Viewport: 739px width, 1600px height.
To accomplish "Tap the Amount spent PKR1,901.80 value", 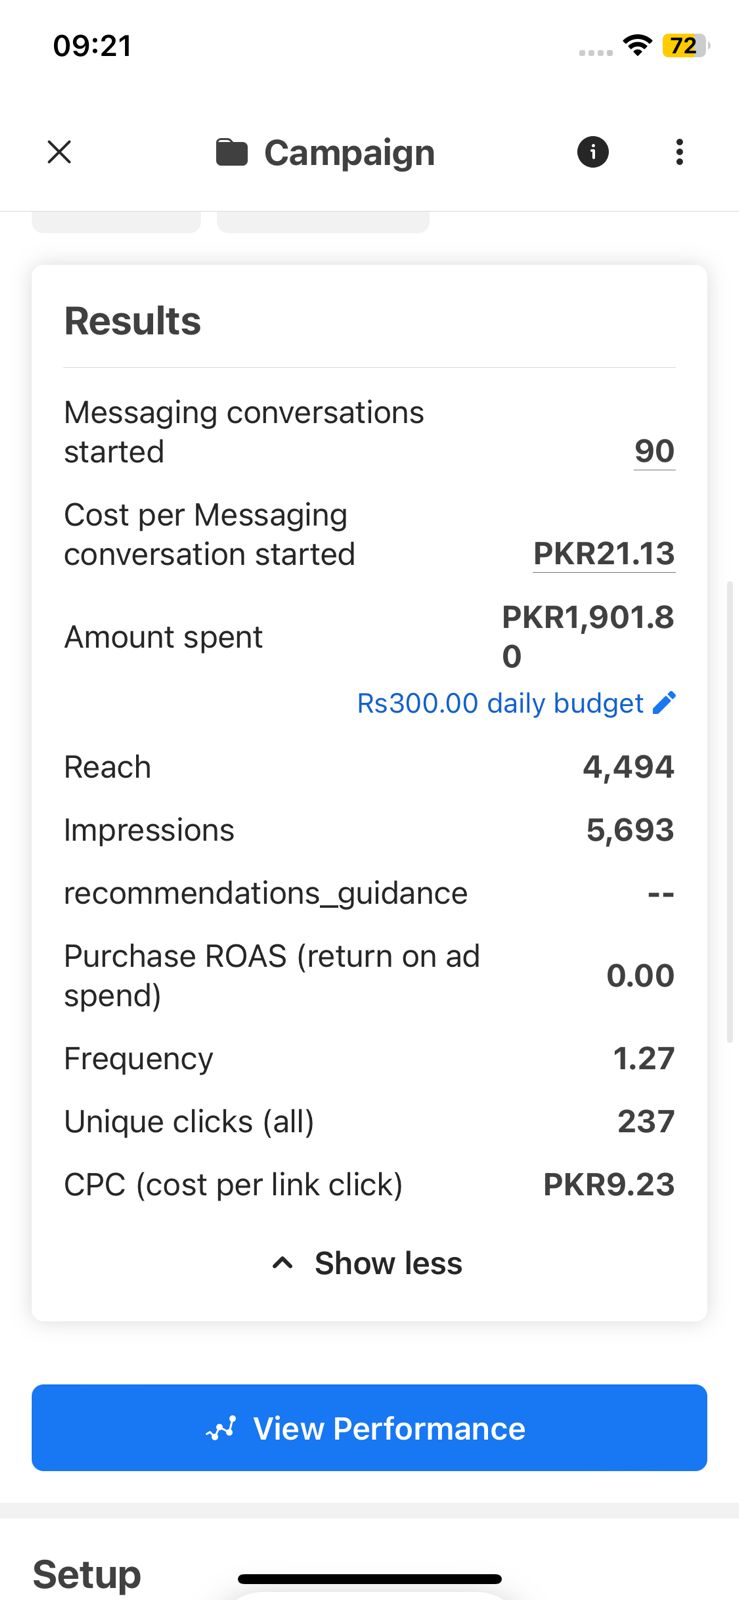I will tap(587, 636).
